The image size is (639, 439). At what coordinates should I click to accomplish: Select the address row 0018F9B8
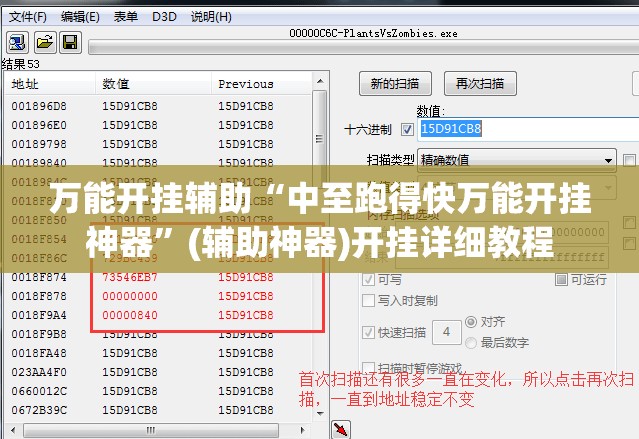[158, 334]
